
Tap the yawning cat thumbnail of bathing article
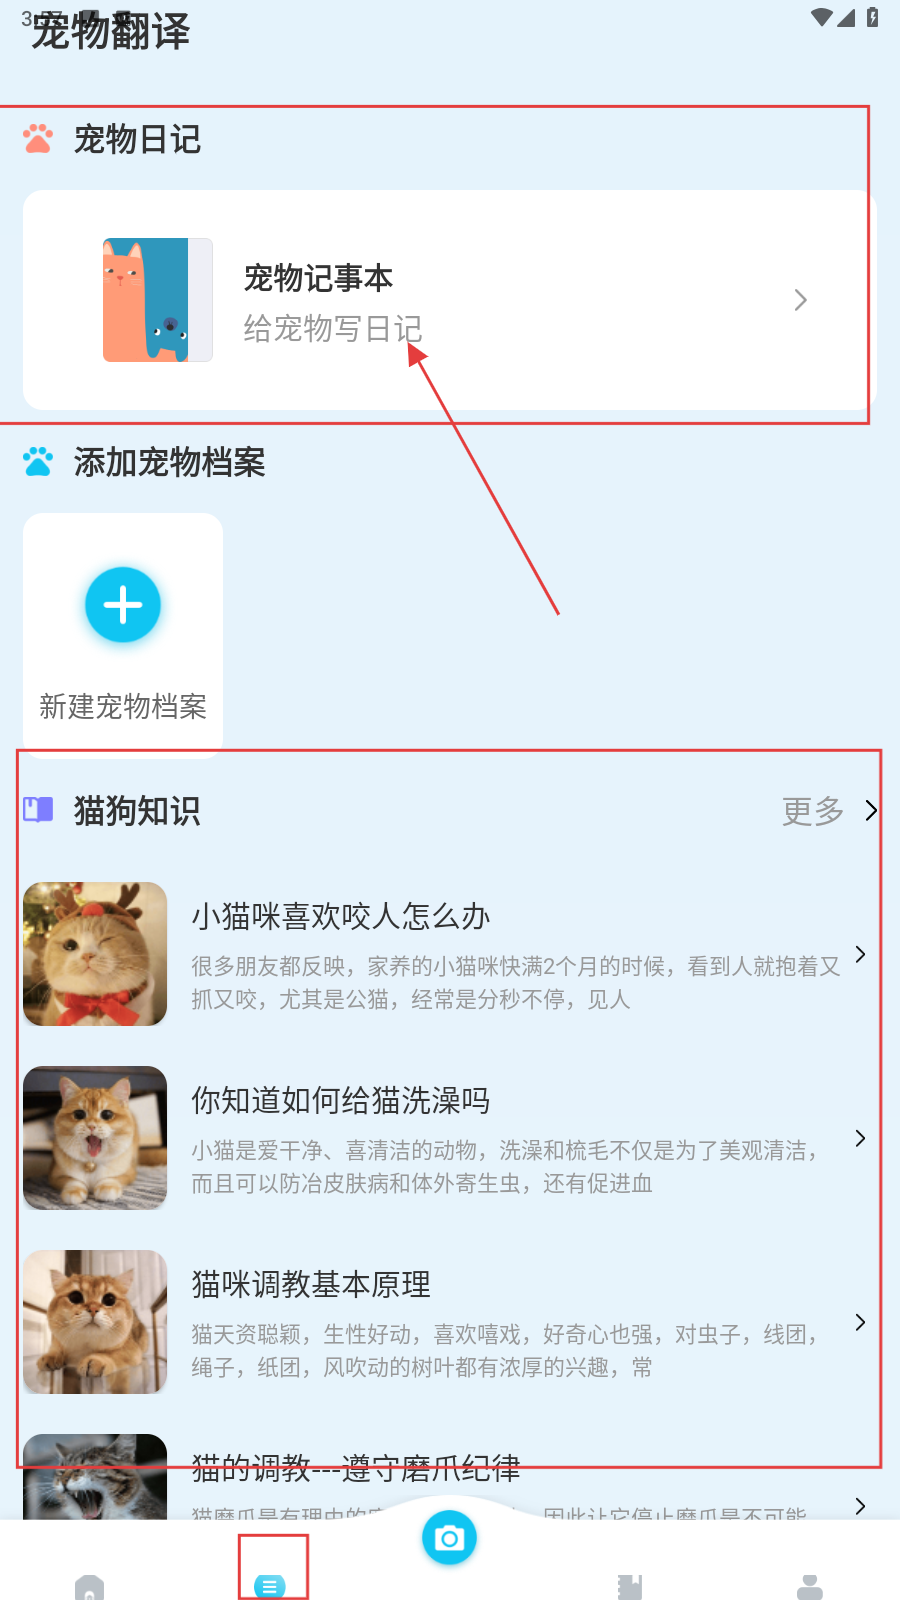95,1138
